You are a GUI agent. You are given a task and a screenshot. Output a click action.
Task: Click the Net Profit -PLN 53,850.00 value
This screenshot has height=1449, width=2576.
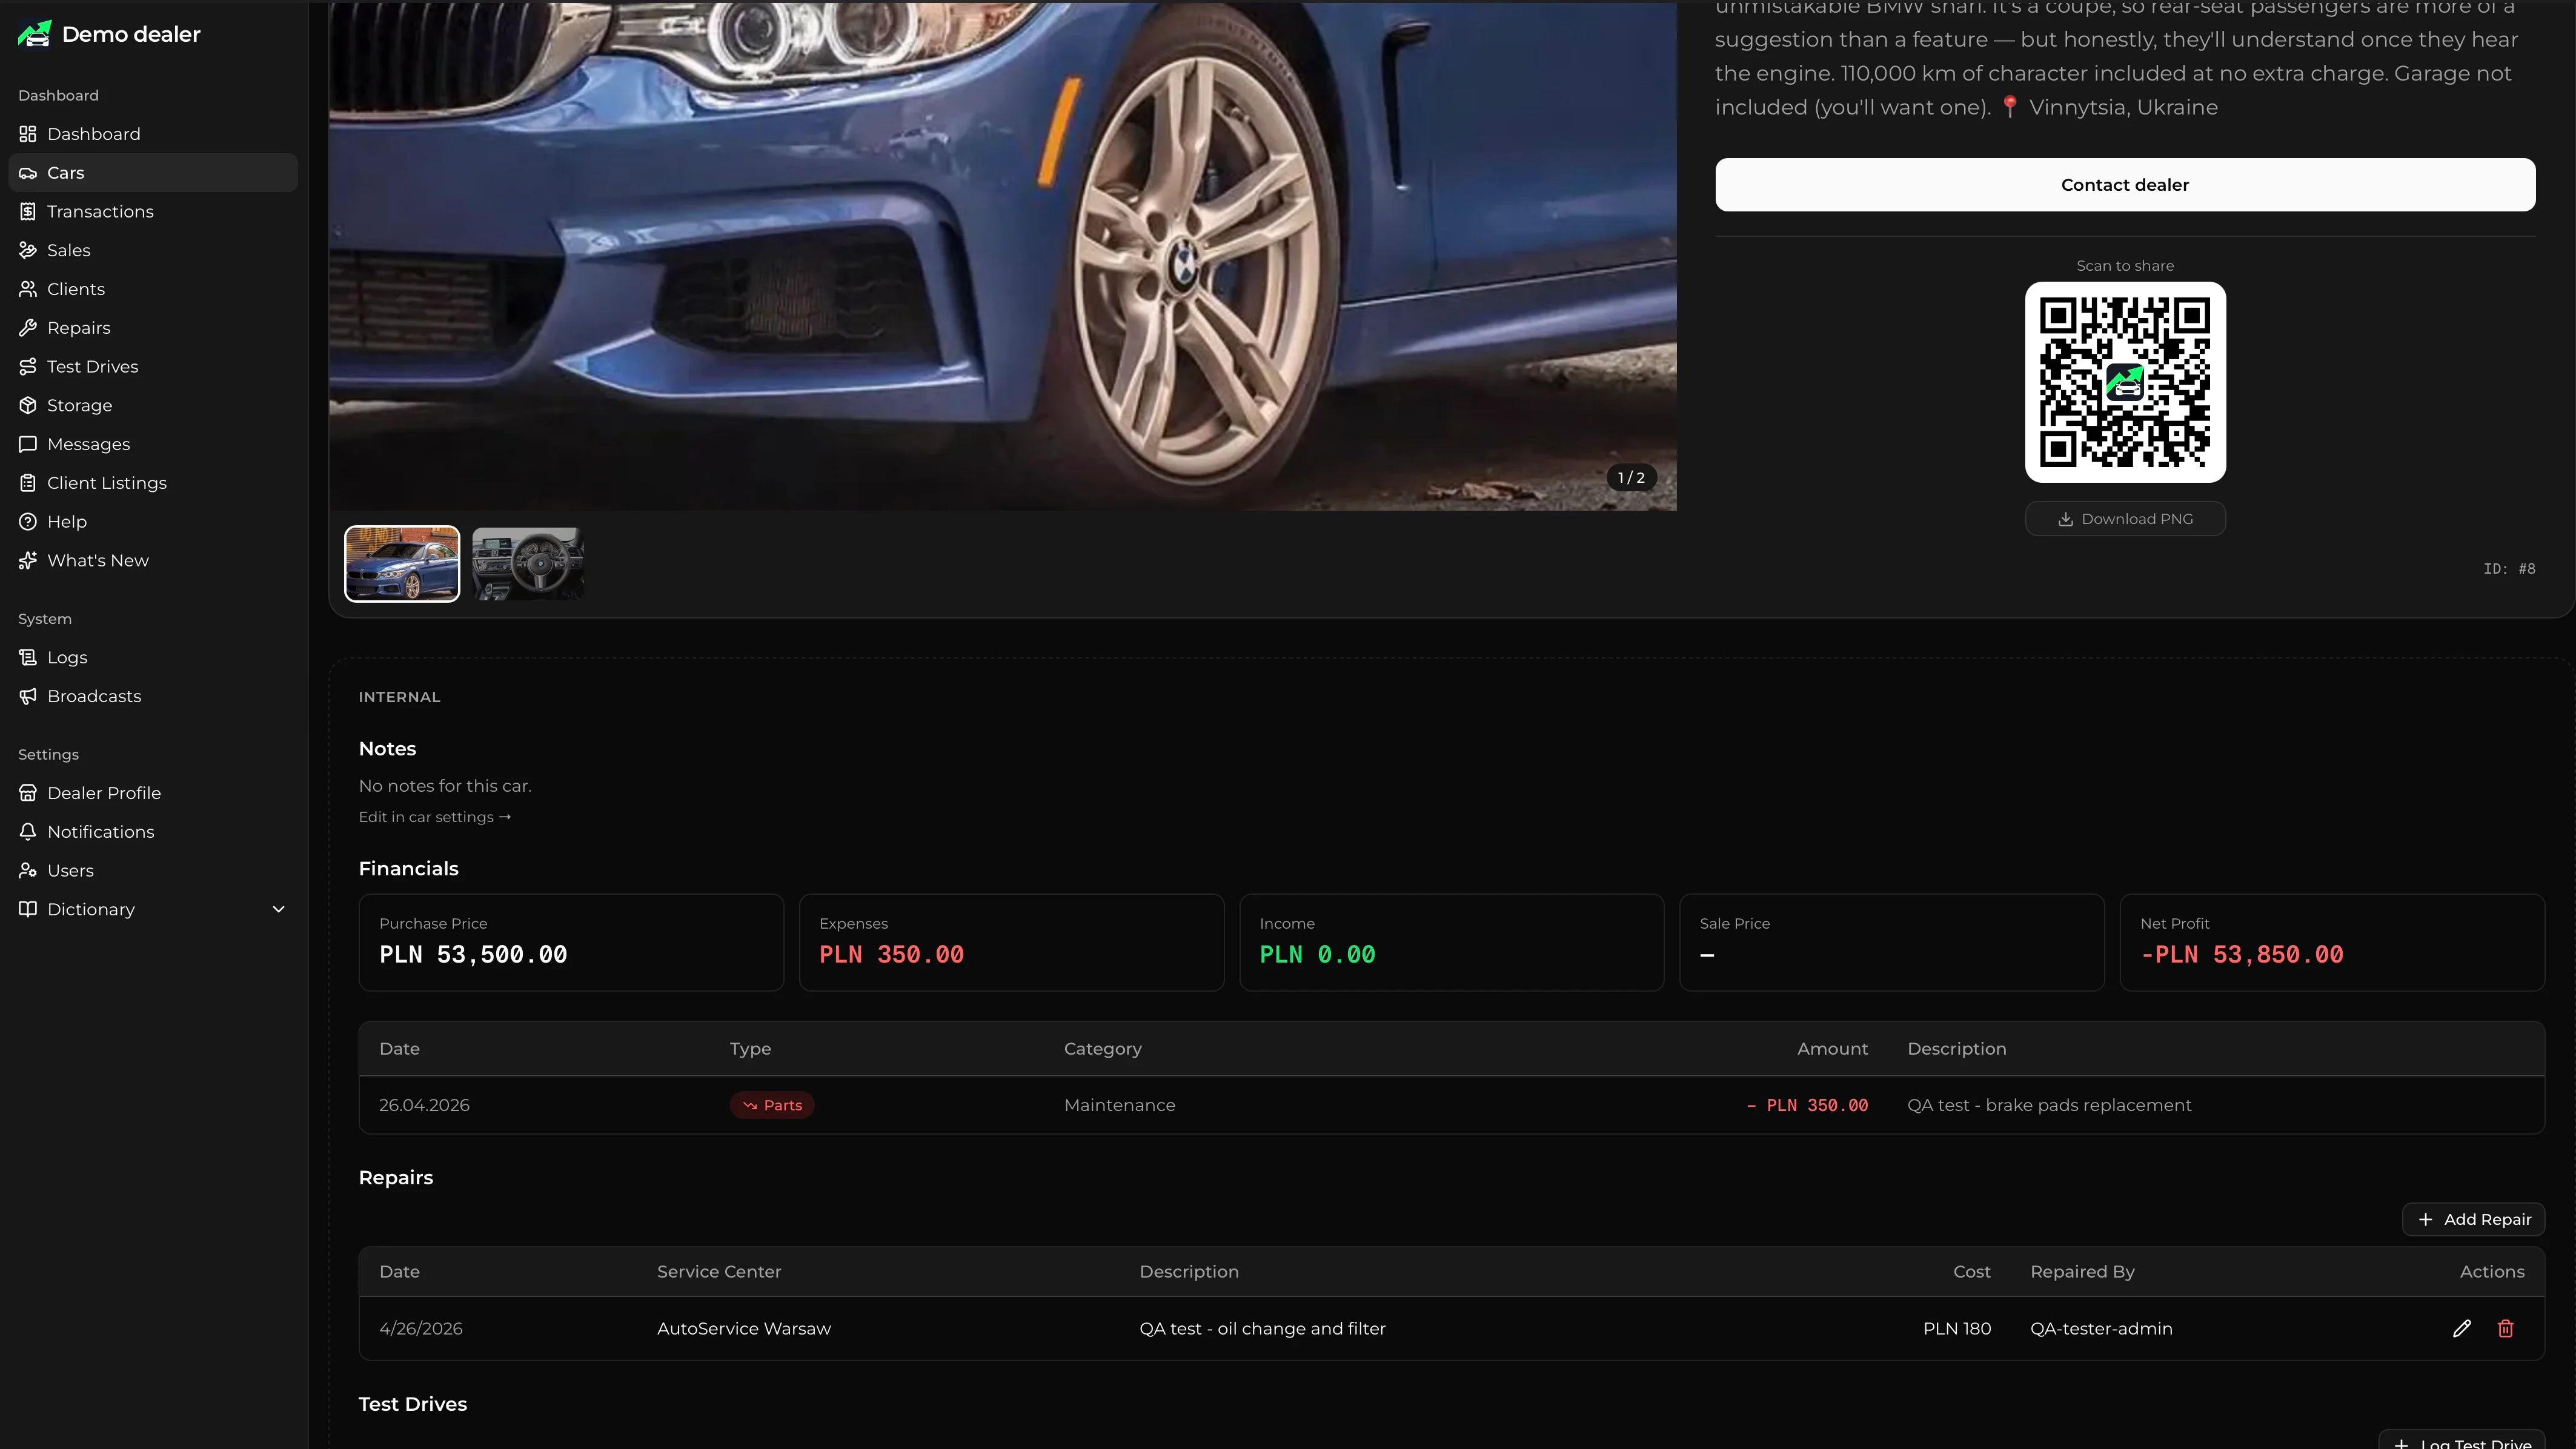tap(2241, 955)
